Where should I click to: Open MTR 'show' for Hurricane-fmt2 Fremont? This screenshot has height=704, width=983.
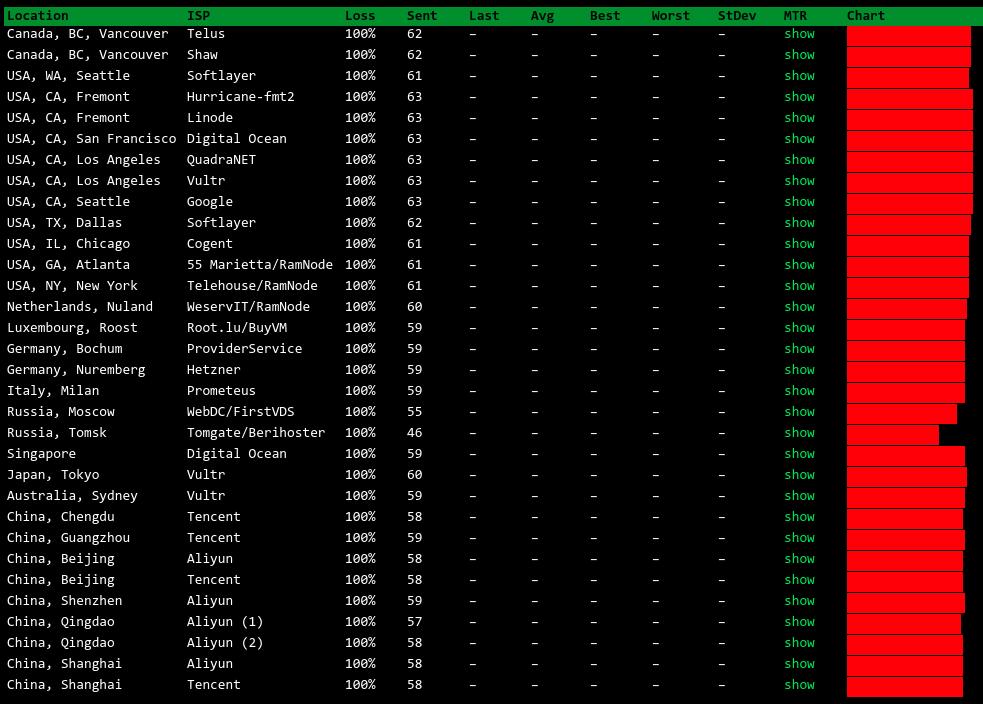coord(799,97)
